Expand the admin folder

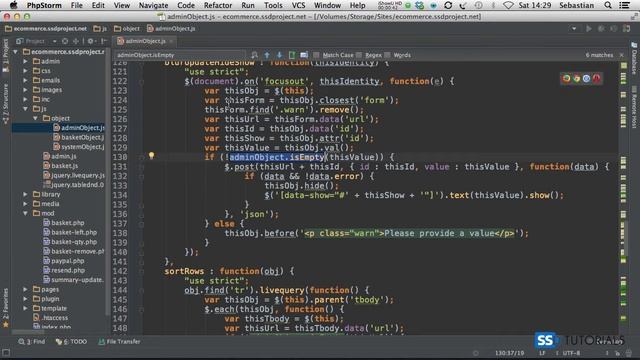click(25, 61)
